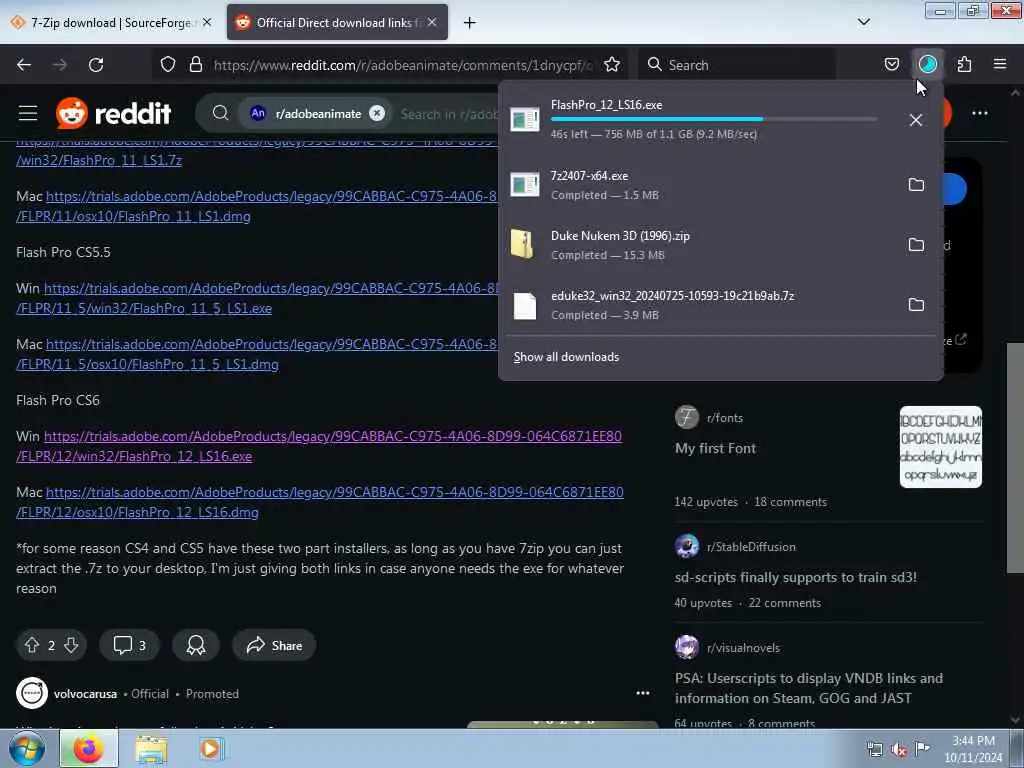Open the post's 3 comments
This screenshot has height=768, width=1024.
coord(129,645)
